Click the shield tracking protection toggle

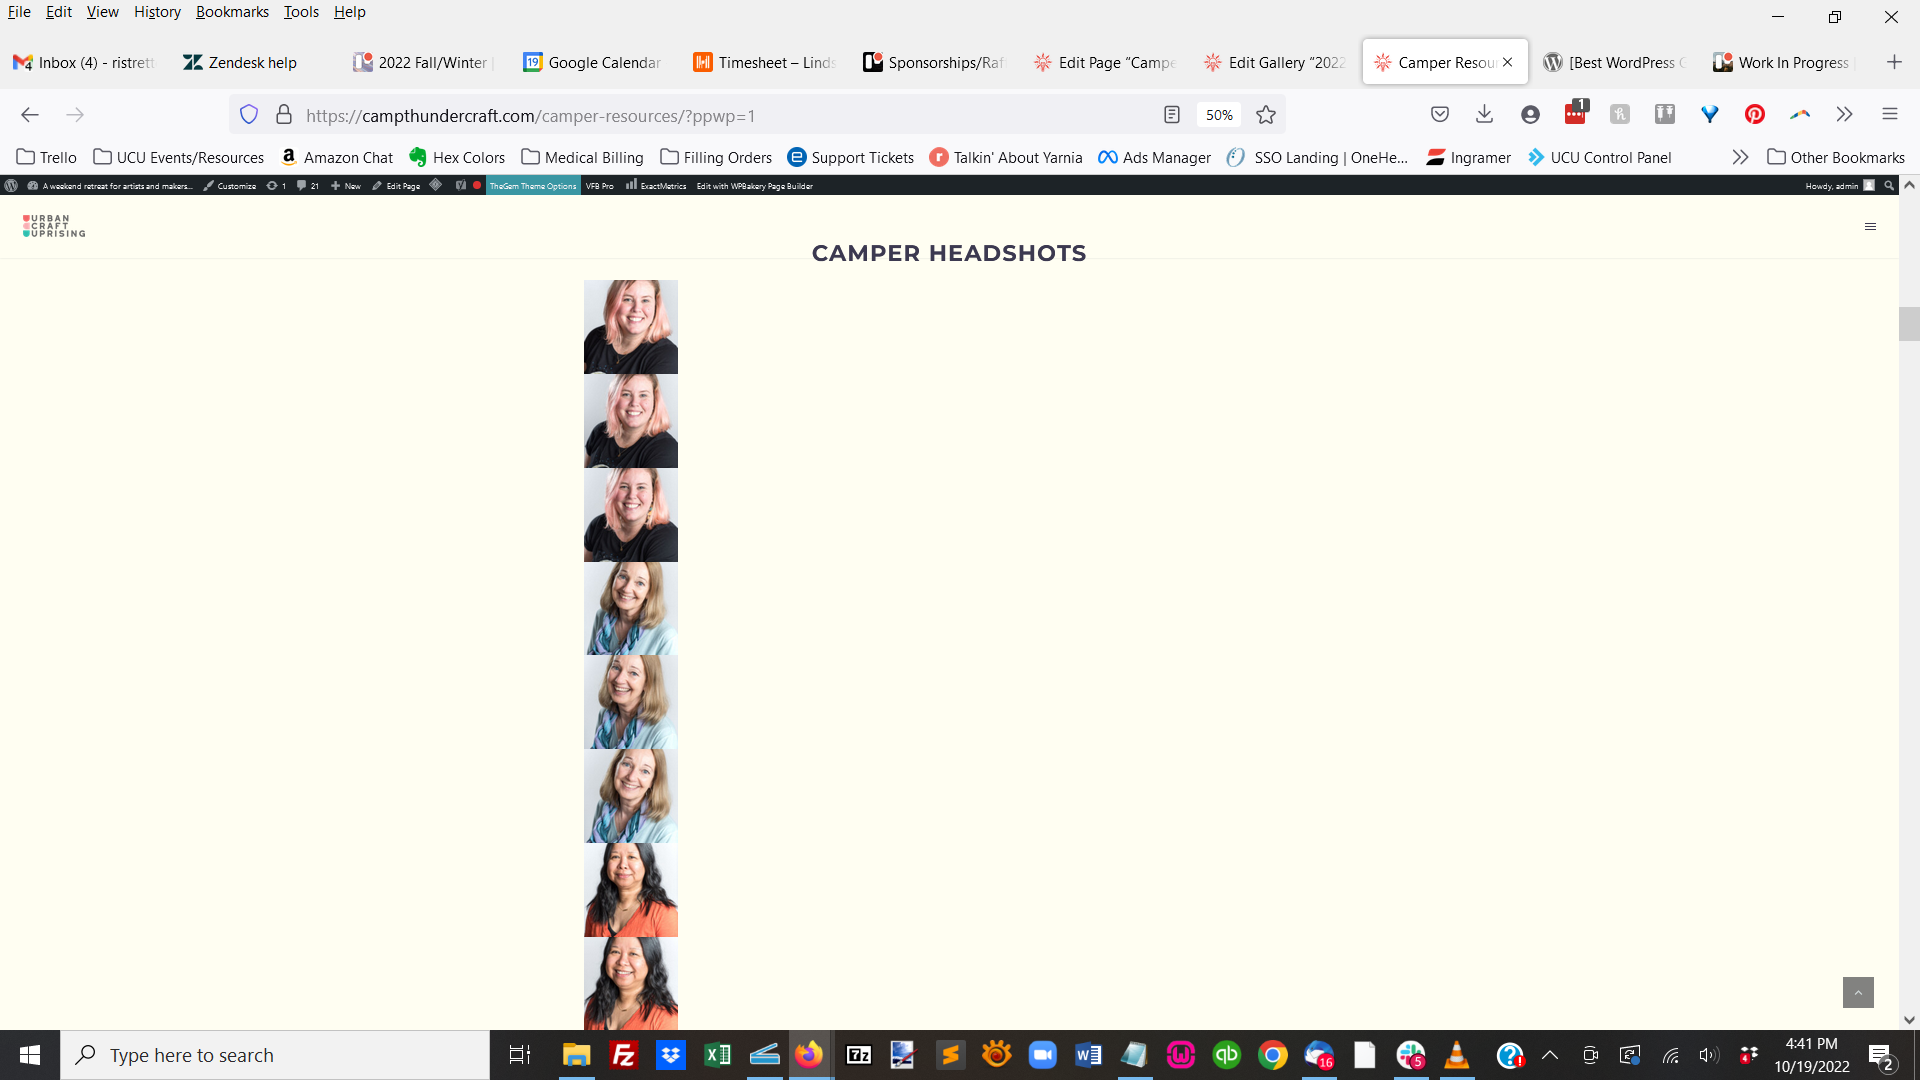point(249,114)
